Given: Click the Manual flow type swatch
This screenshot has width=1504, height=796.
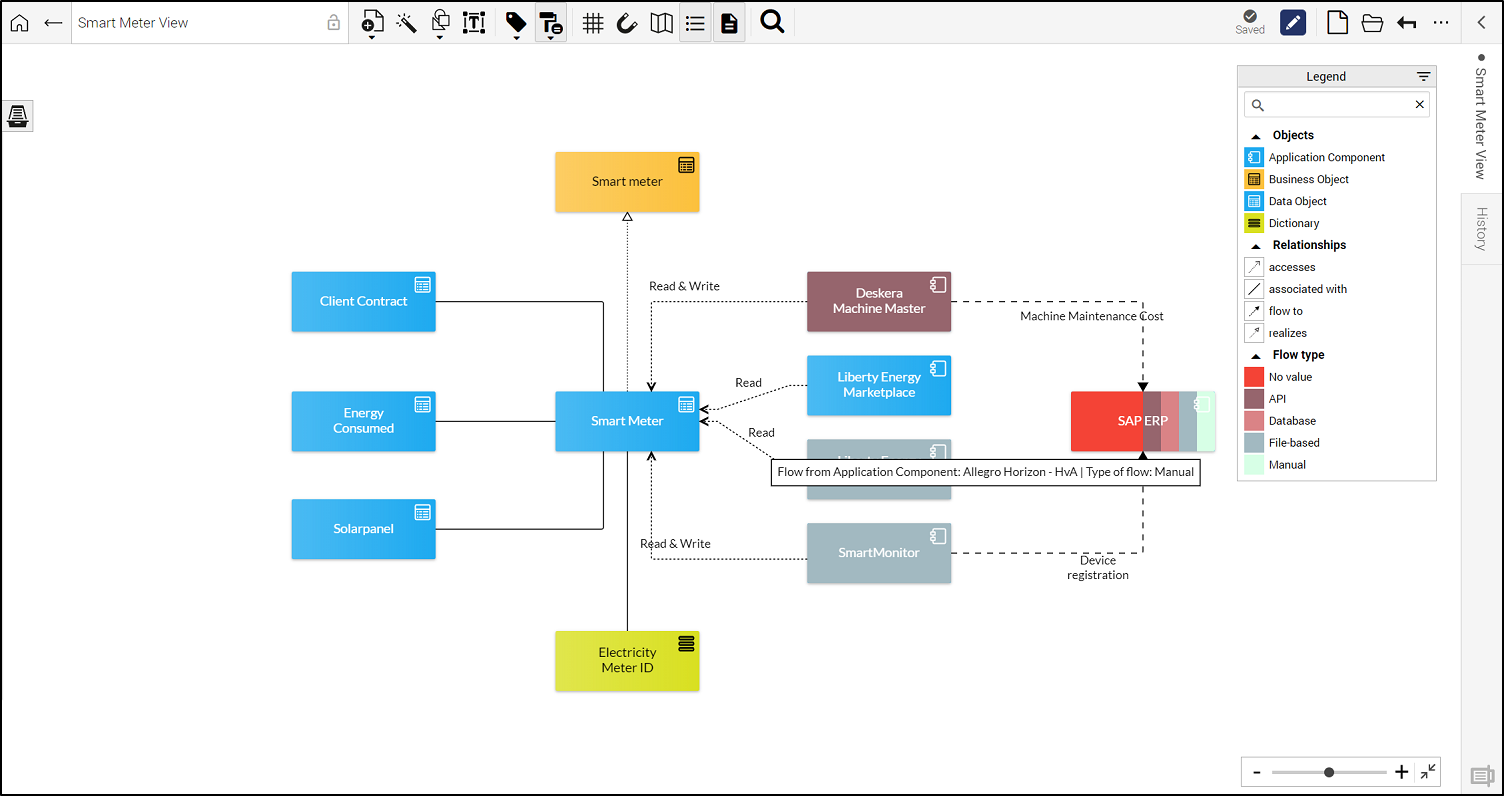Looking at the screenshot, I should pyautogui.click(x=1254, y=465).
